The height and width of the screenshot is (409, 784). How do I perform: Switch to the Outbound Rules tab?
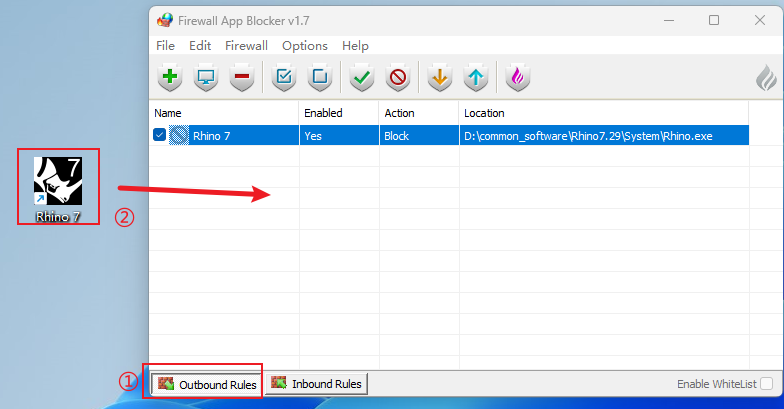(207, 384)
